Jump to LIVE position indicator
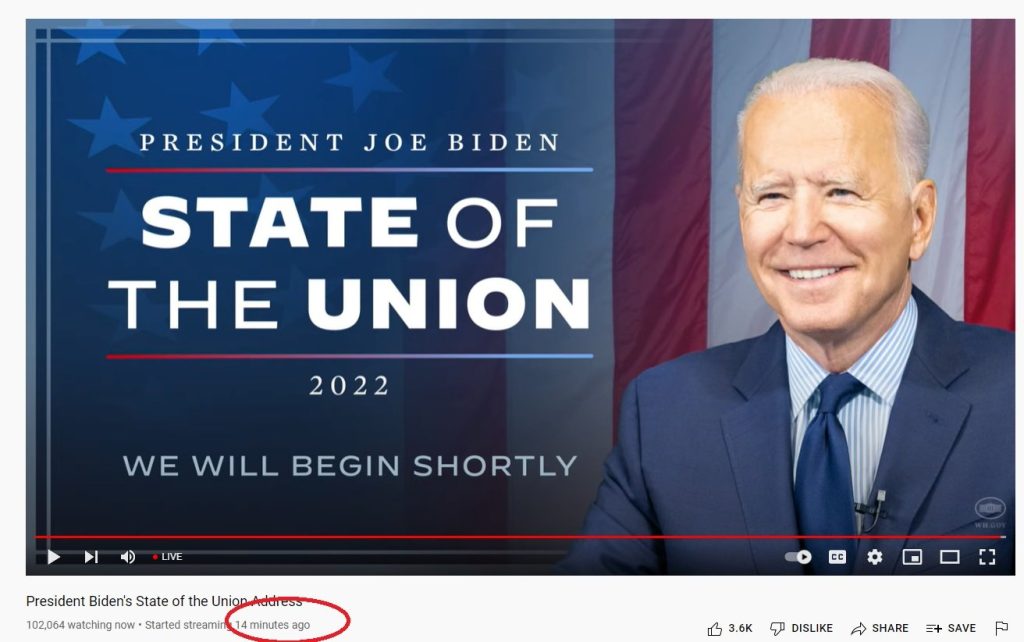This screenshot has width=1024, height=642. coord(168,556)
